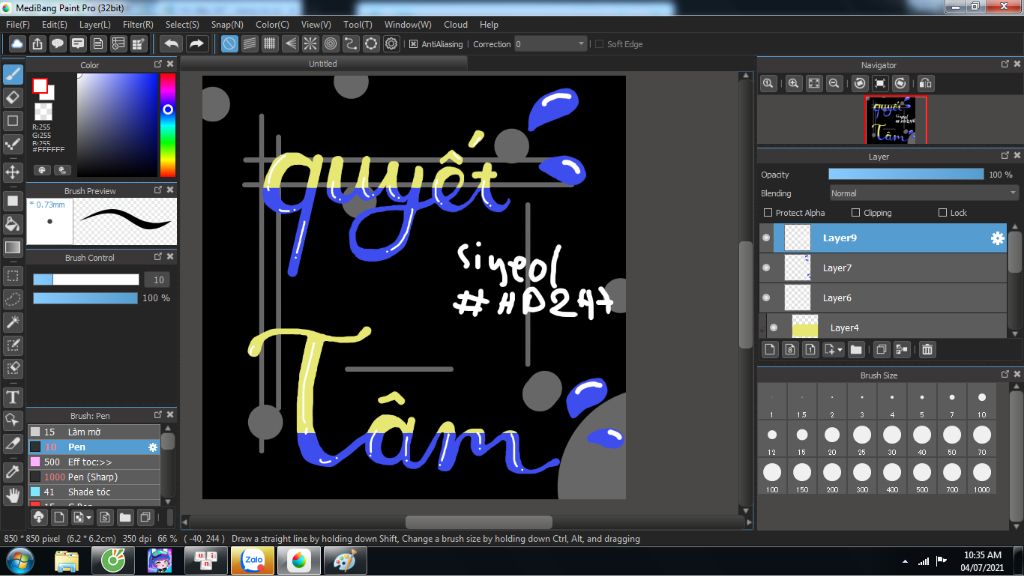Open the Filter menu
1024x583 pixels.
click(138, 24)
